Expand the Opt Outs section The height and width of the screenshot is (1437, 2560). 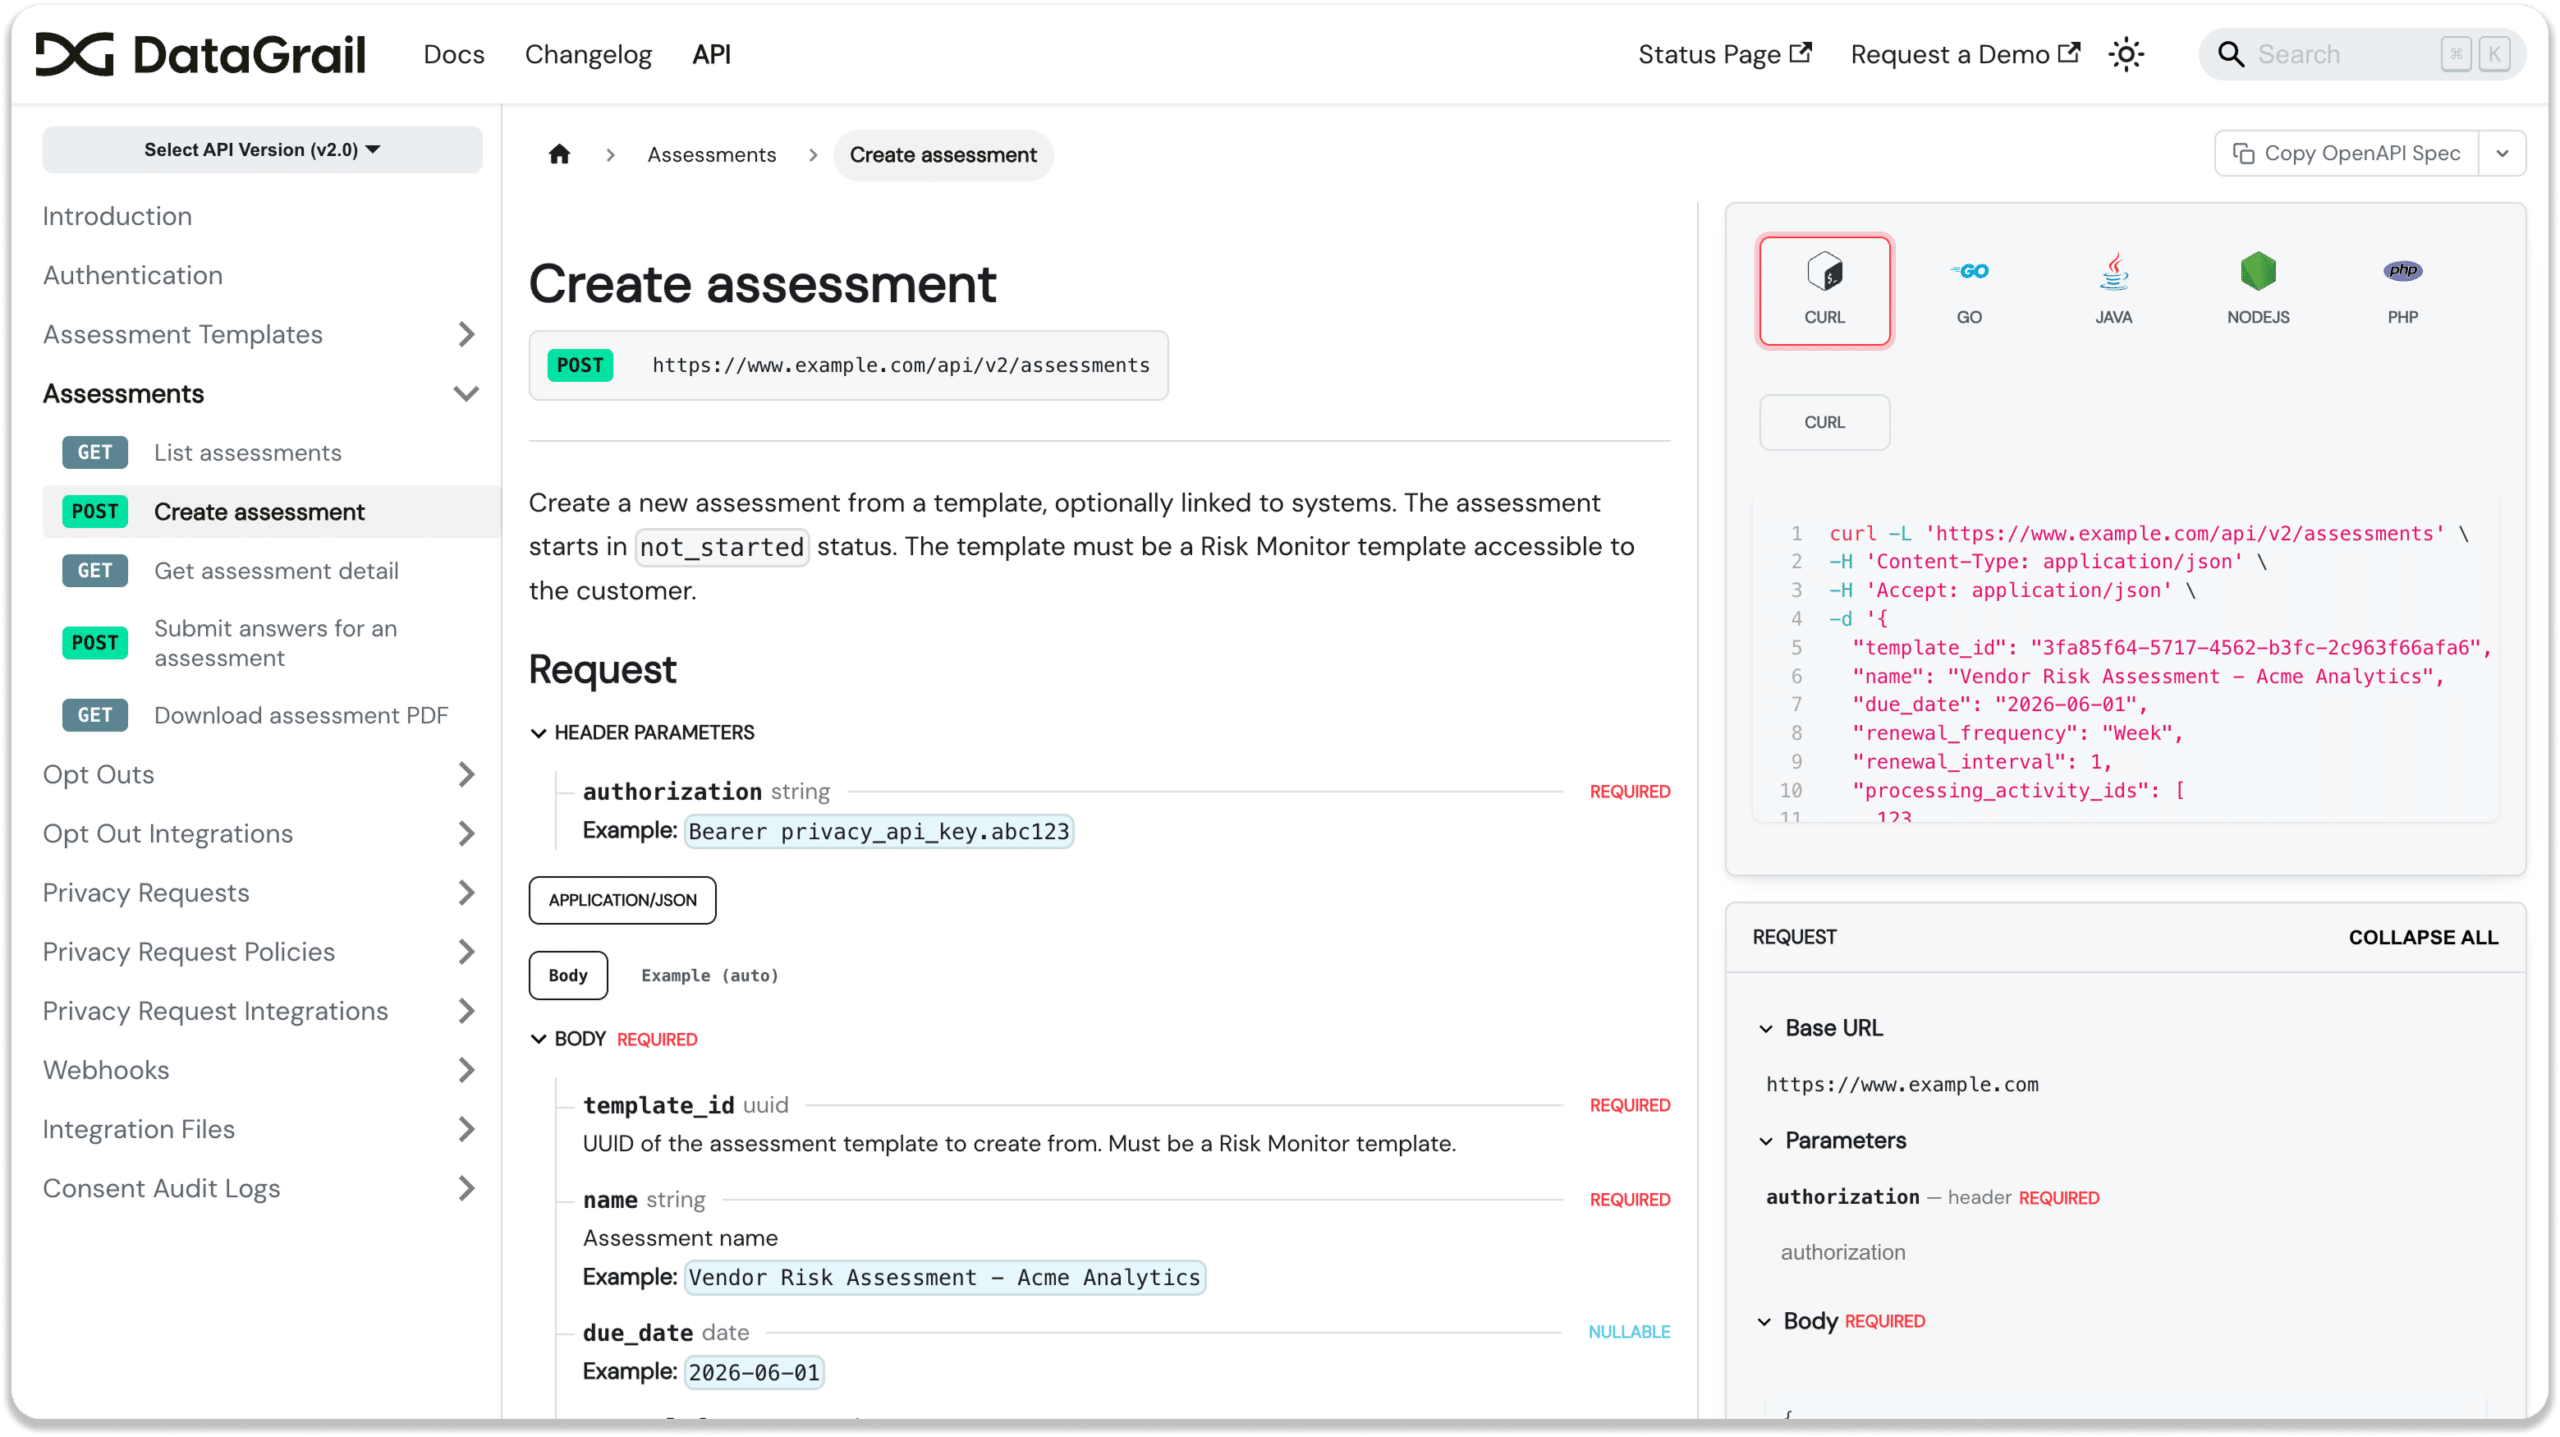tap(466, 774)
